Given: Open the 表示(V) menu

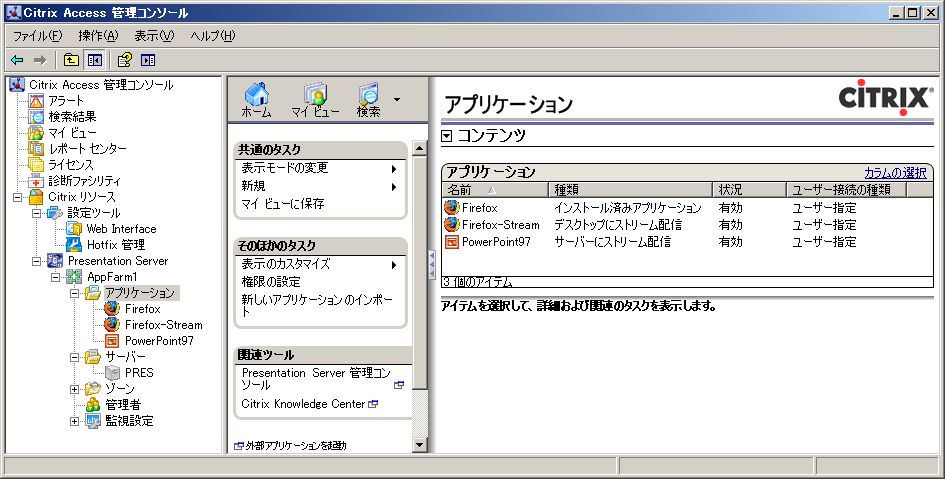Looking at the screenshot, I should 154,36.
